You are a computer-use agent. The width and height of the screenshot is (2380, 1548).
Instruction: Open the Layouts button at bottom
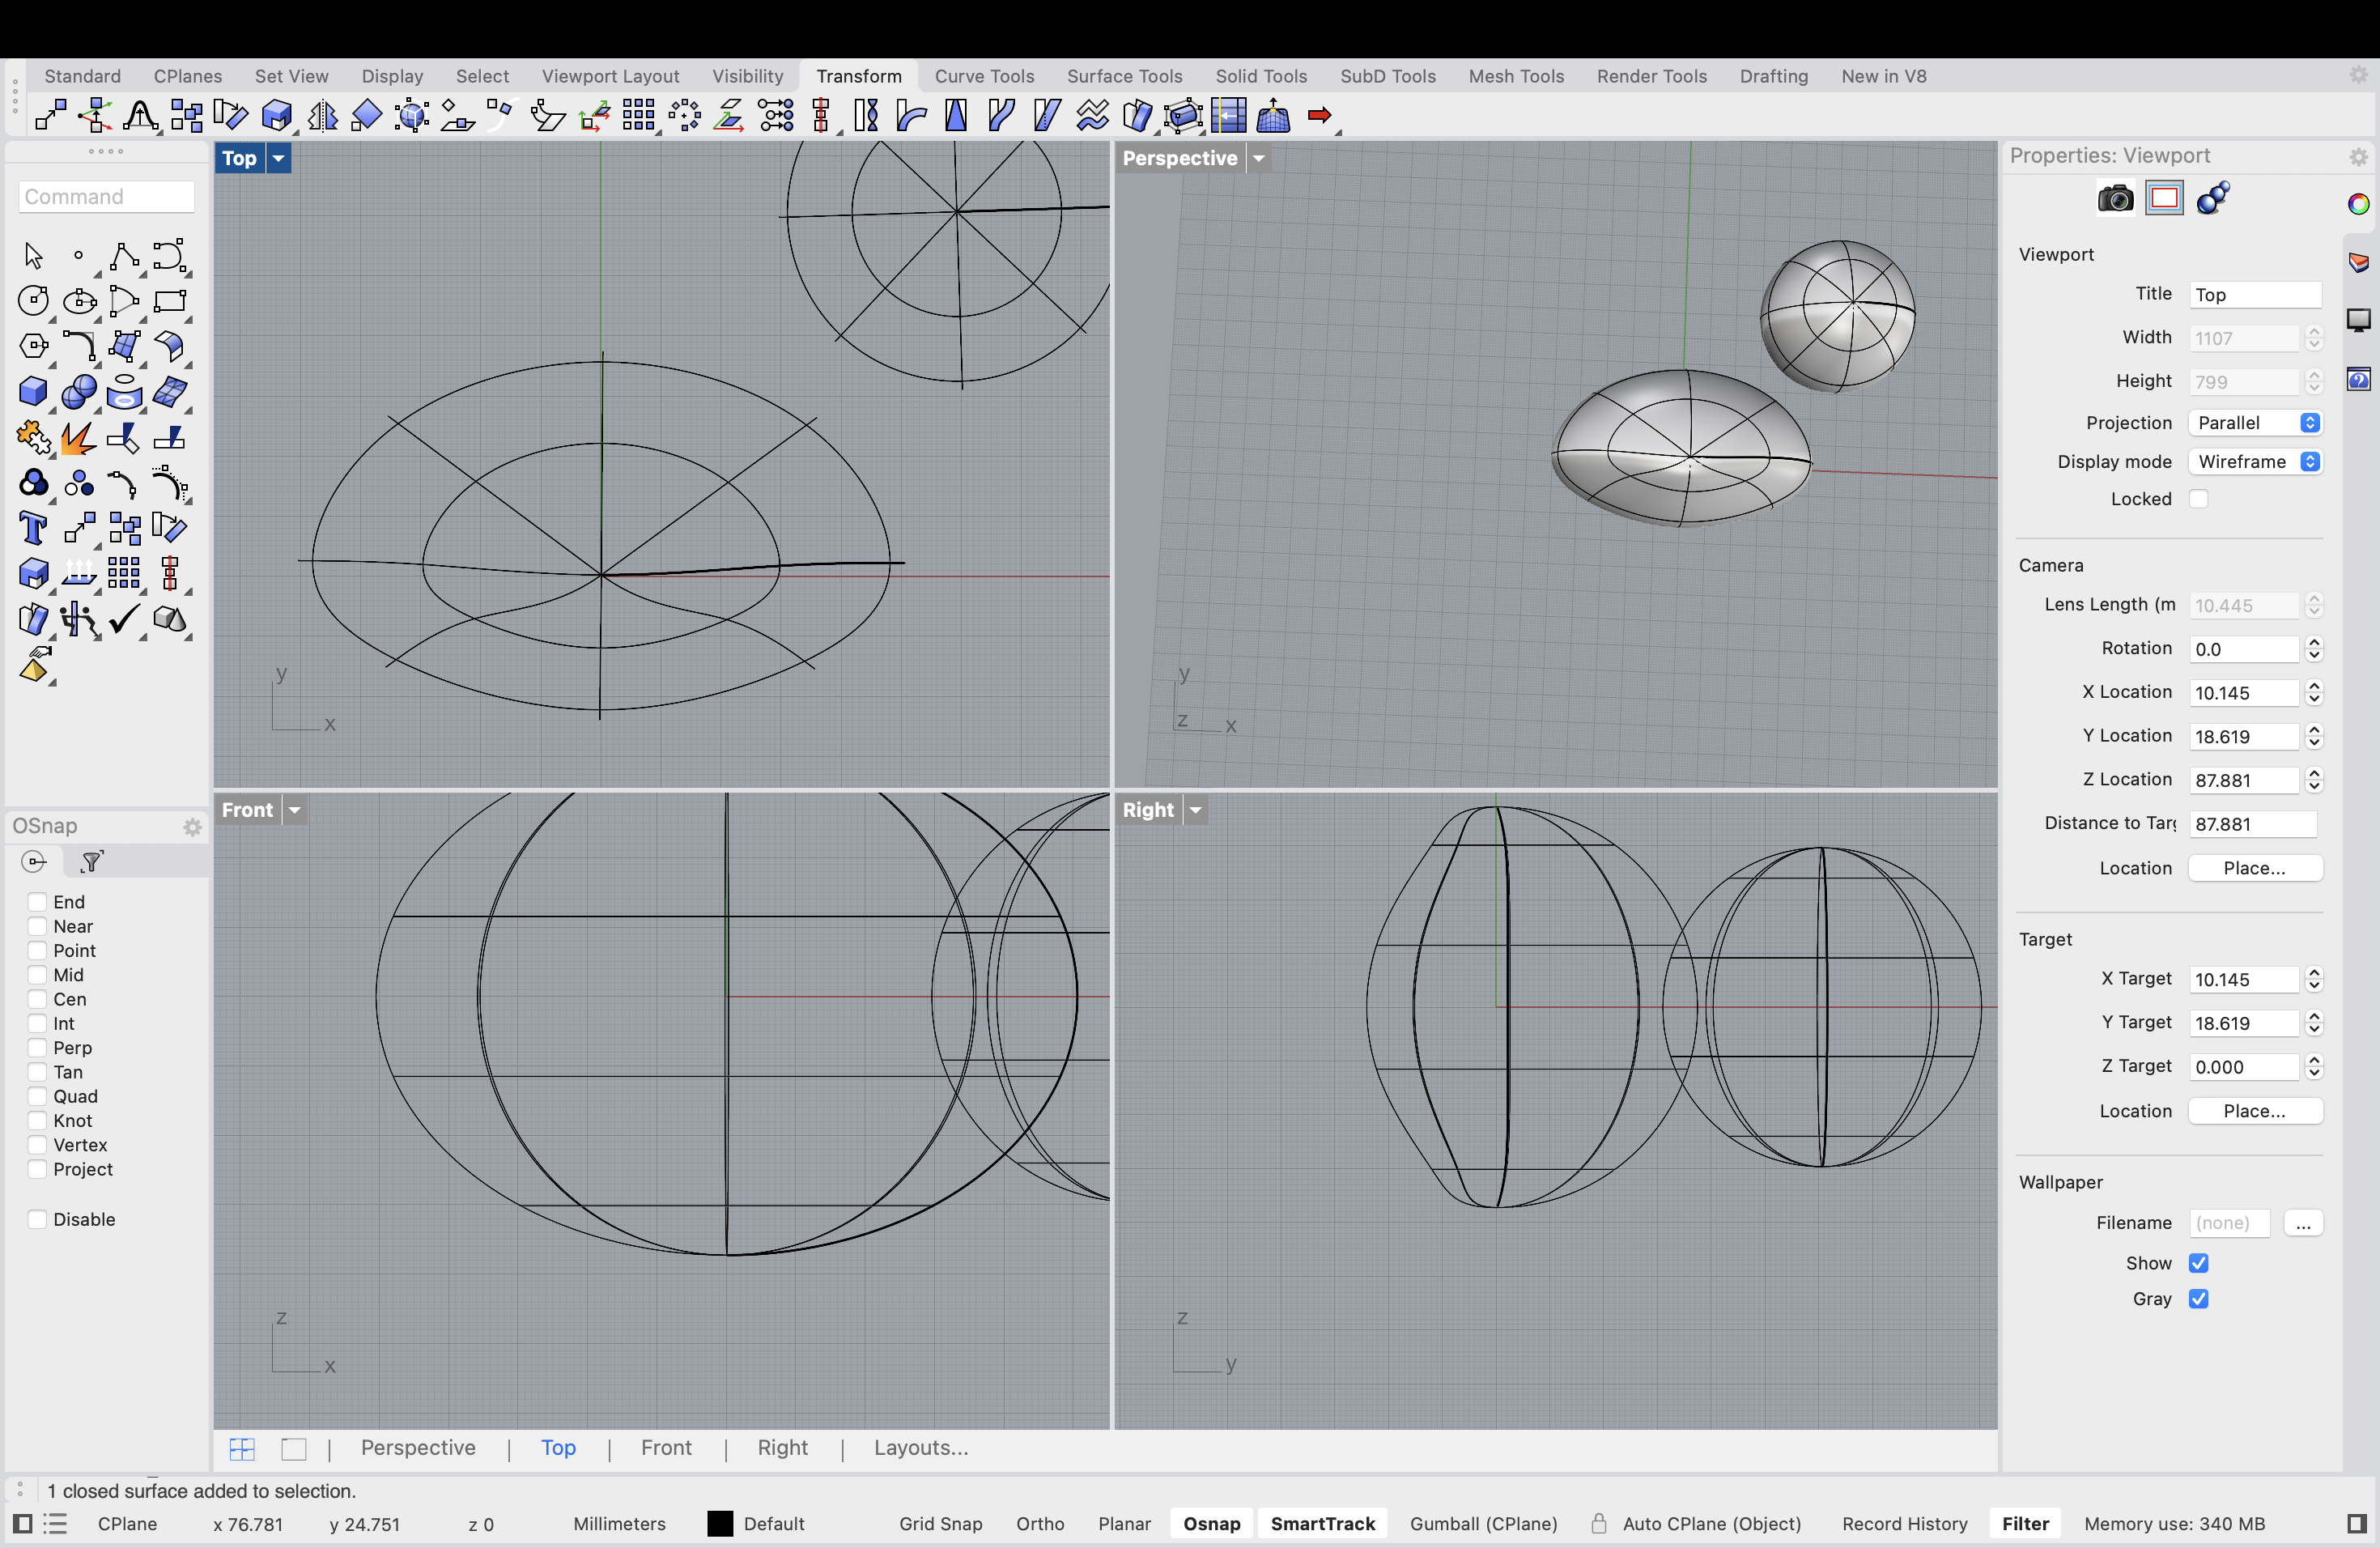pos(921,1448)
